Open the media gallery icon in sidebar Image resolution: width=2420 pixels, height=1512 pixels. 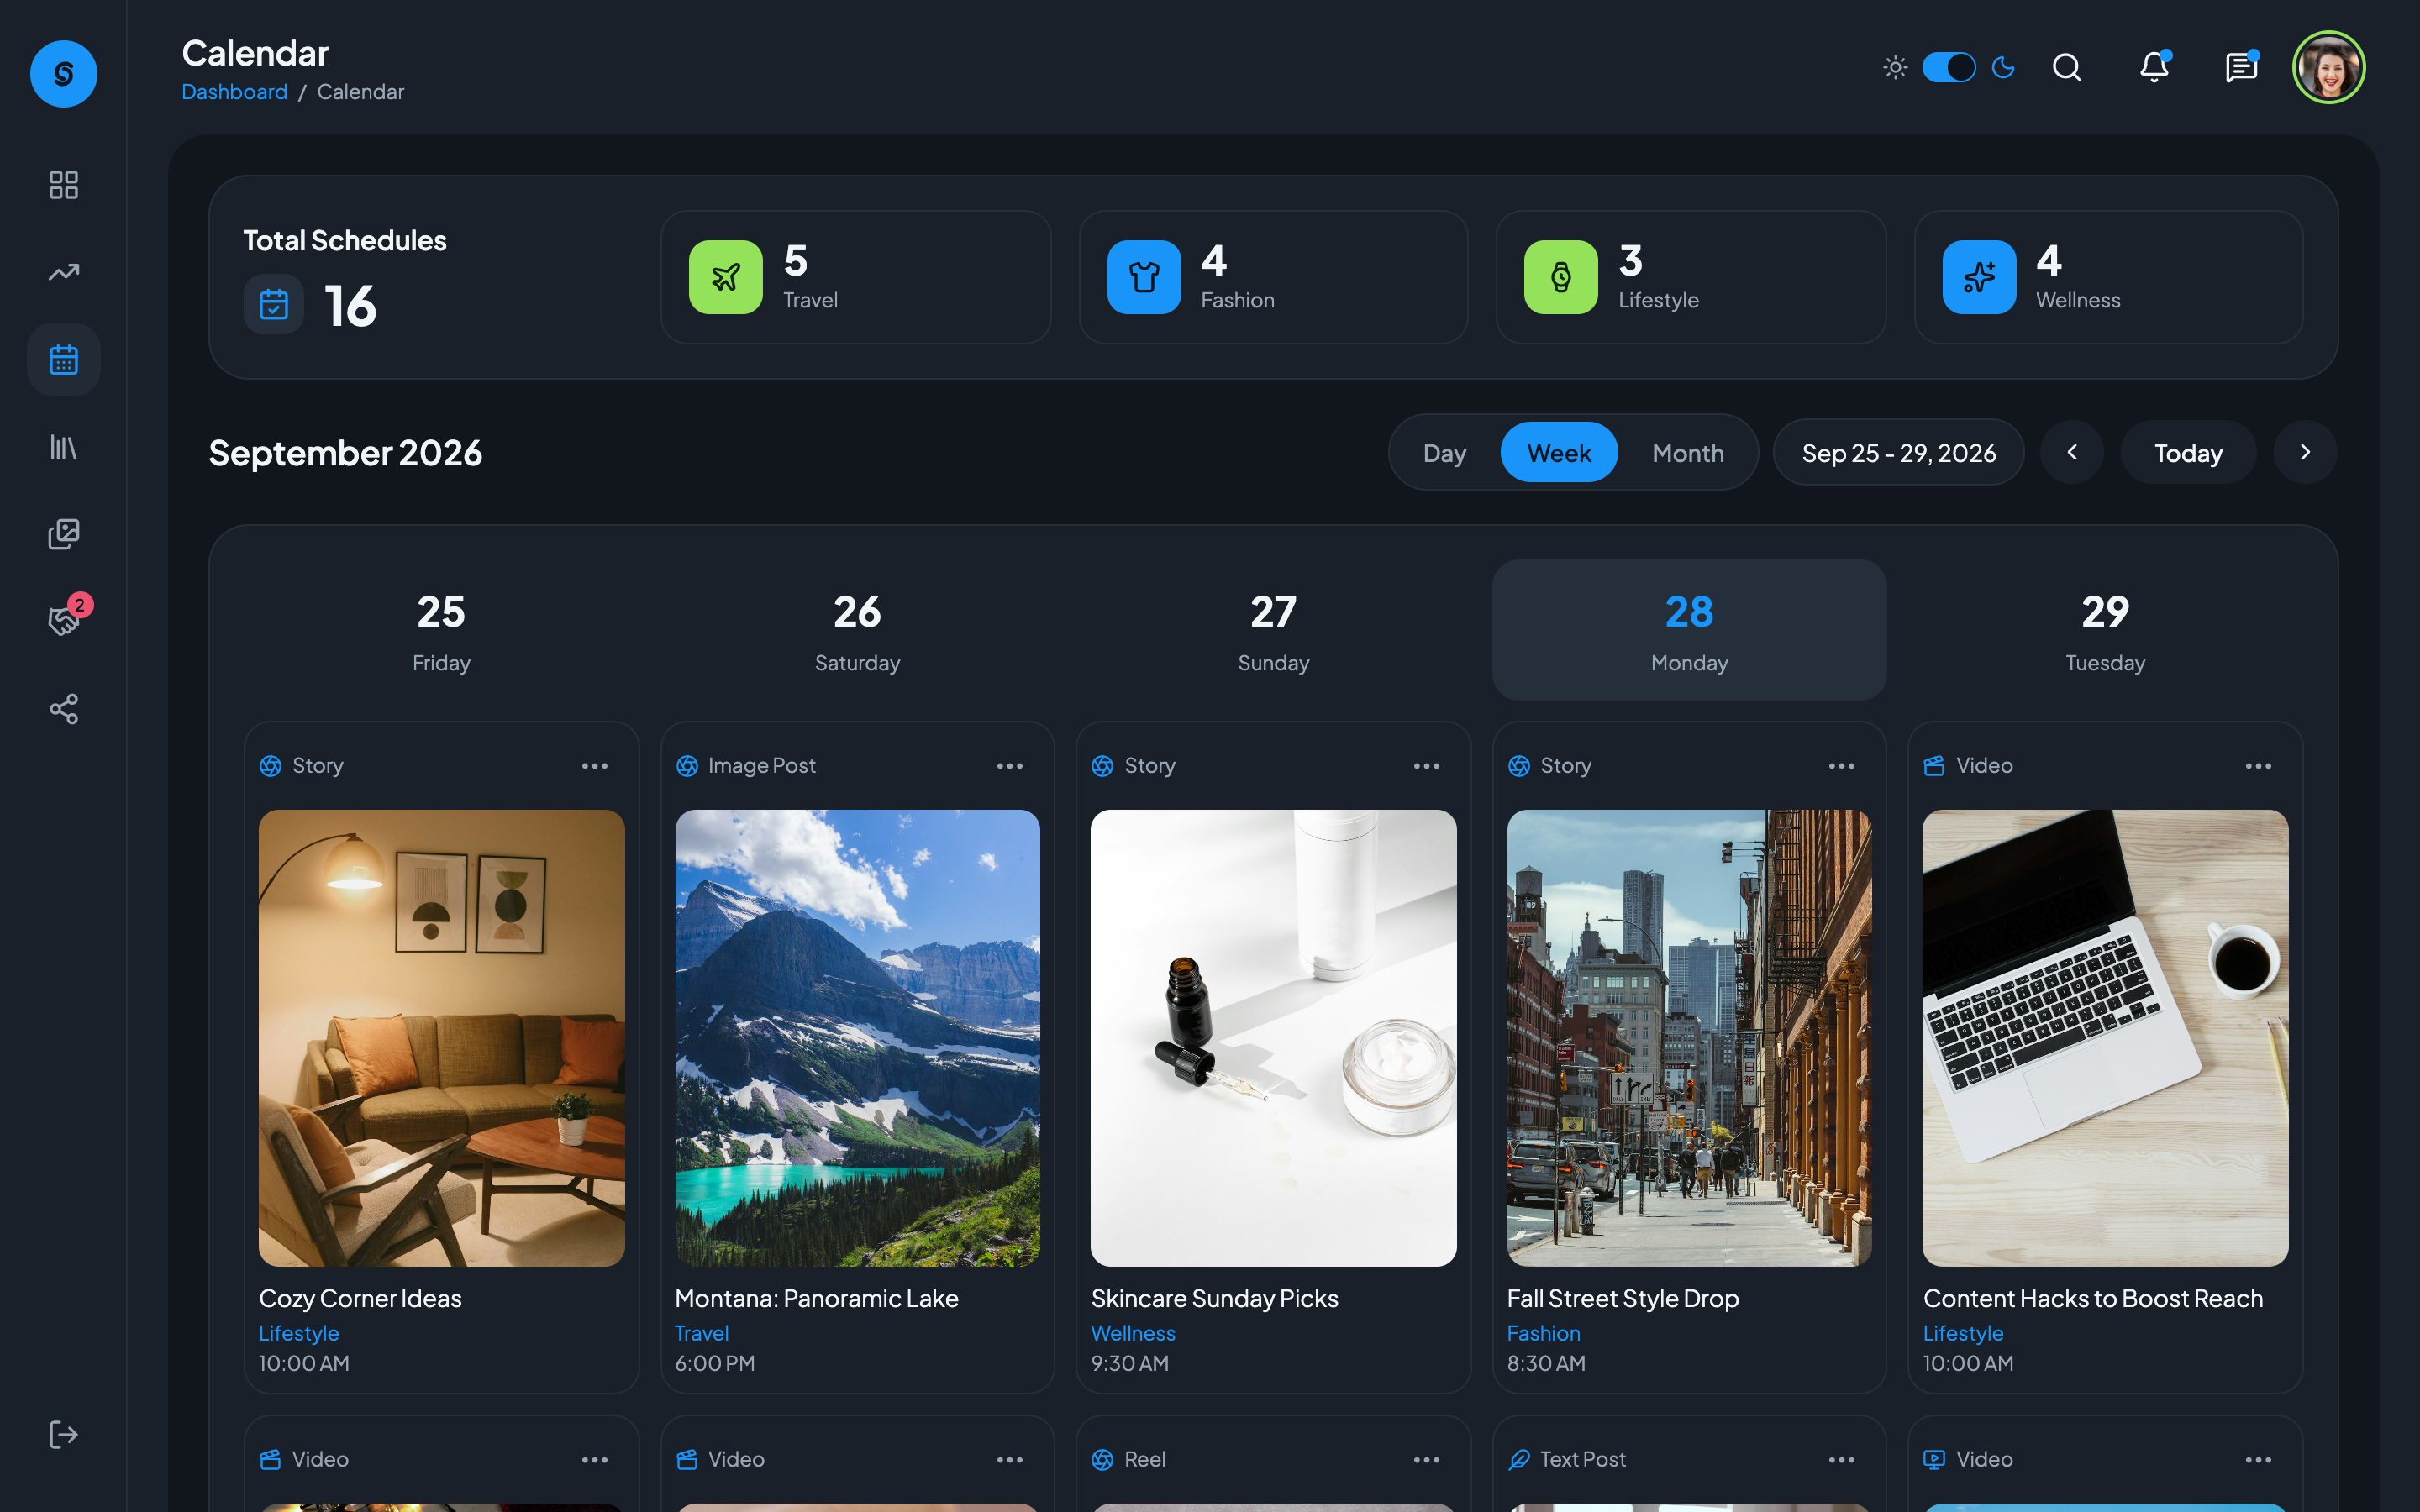coord(63,534)
